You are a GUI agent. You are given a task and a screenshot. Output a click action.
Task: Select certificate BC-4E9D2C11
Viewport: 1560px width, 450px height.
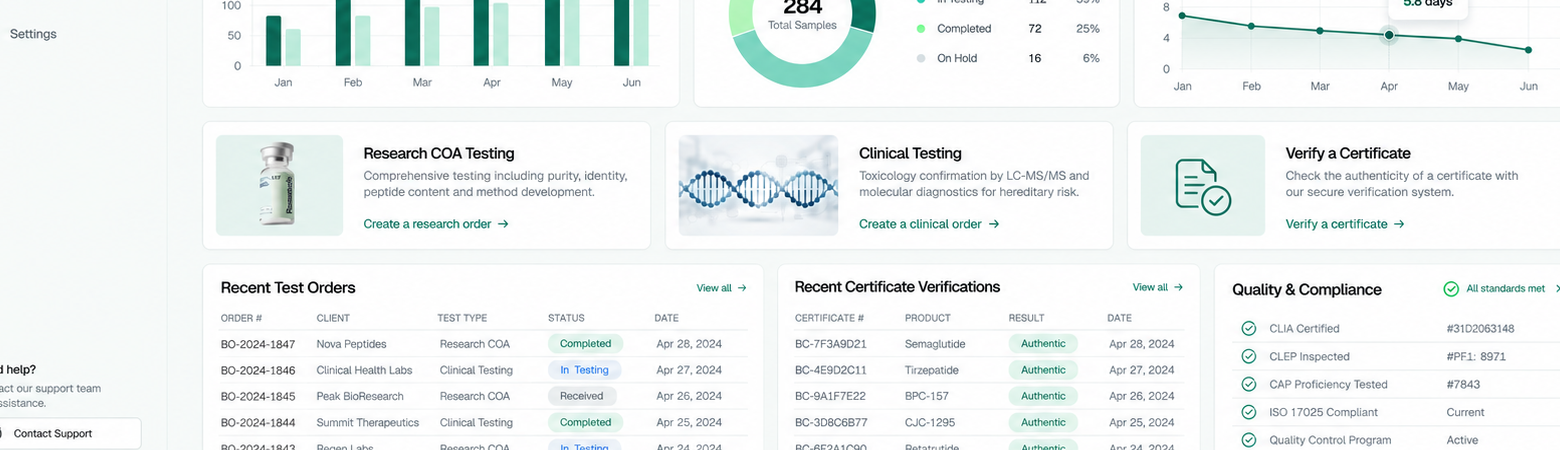coord(831,370)
